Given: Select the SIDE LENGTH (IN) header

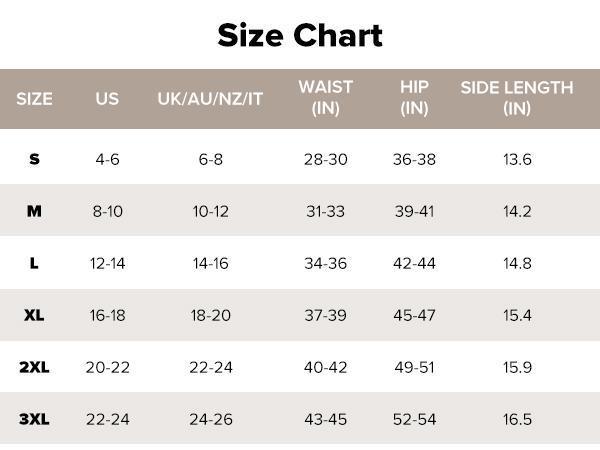Looking at the screenshot, I should coord(517,98).
